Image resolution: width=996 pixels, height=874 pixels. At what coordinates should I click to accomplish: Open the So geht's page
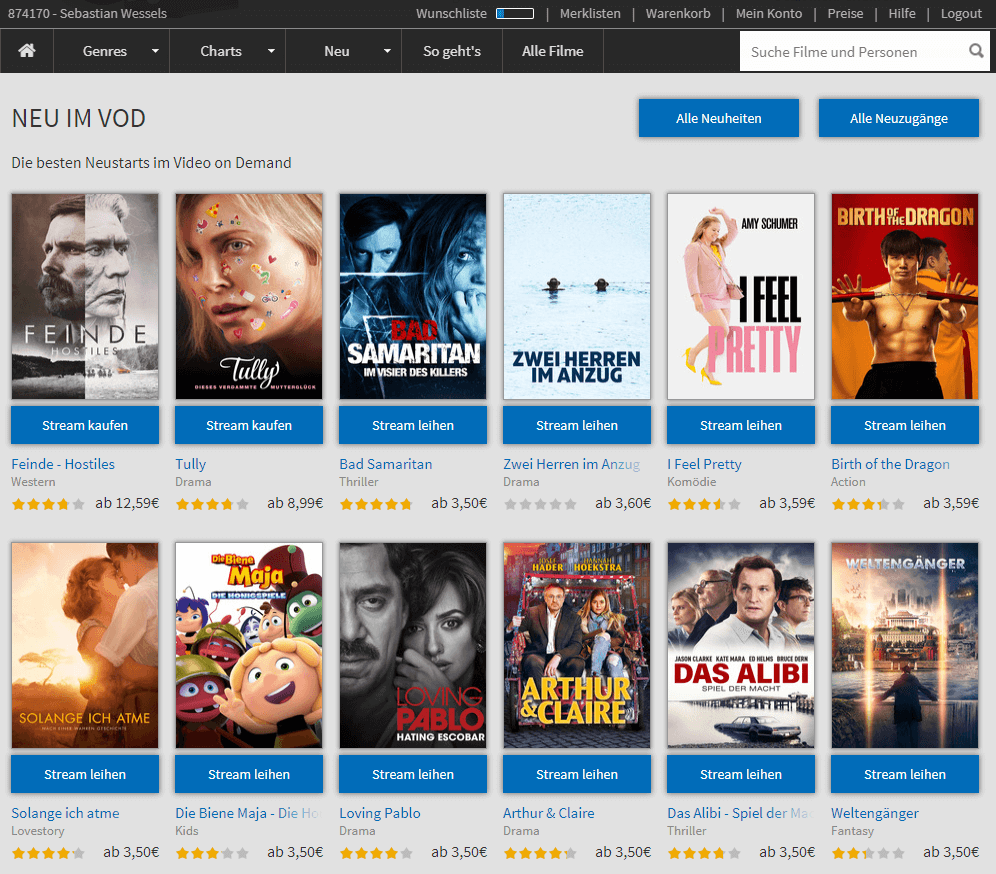pyautogui.click(x=452, y=51)
